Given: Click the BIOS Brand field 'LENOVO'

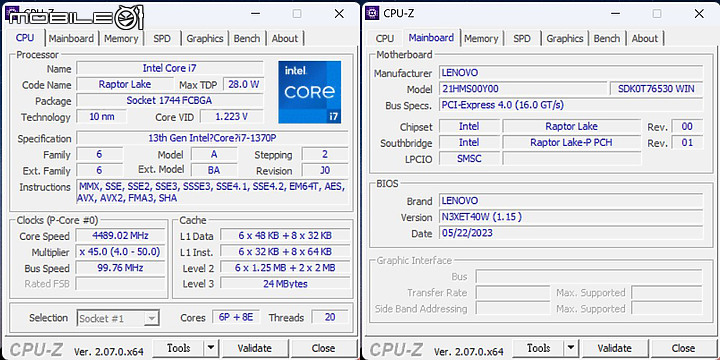Looking at the screenshot, I should point(571,201).
